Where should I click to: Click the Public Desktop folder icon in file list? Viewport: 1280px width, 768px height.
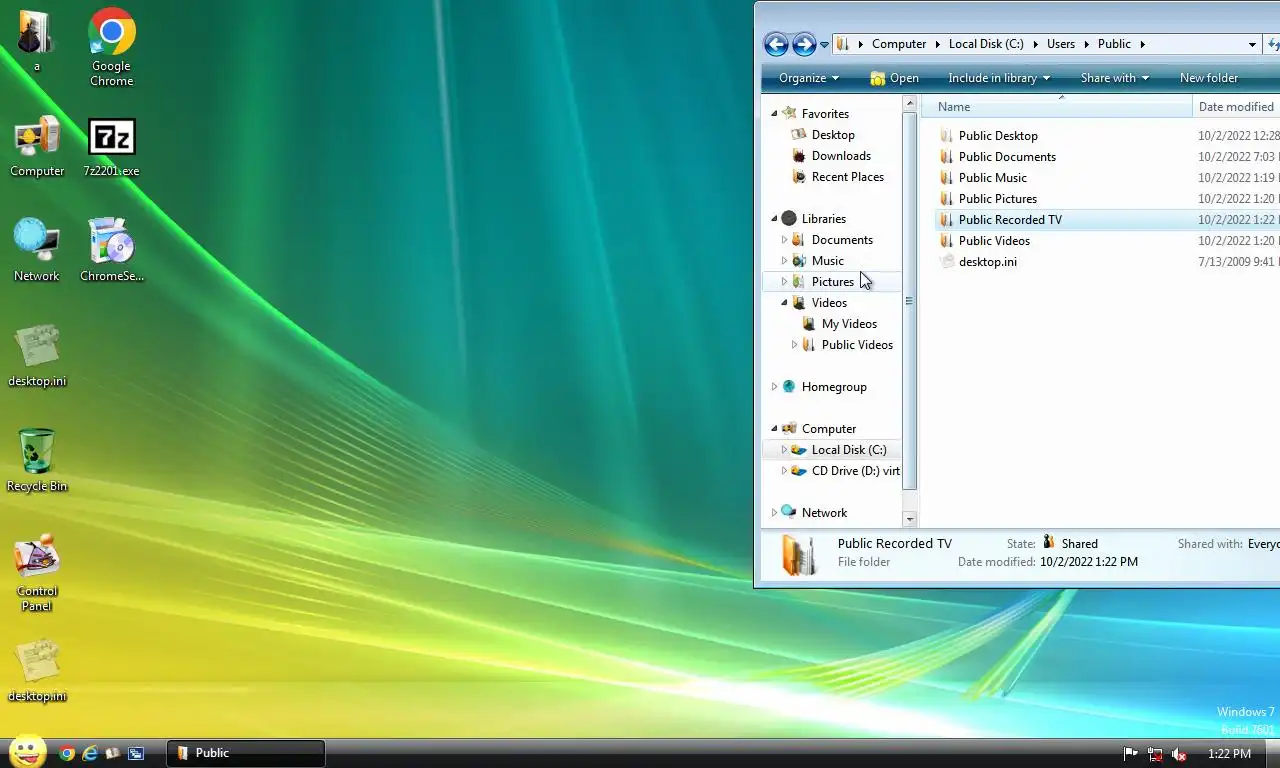947,136
